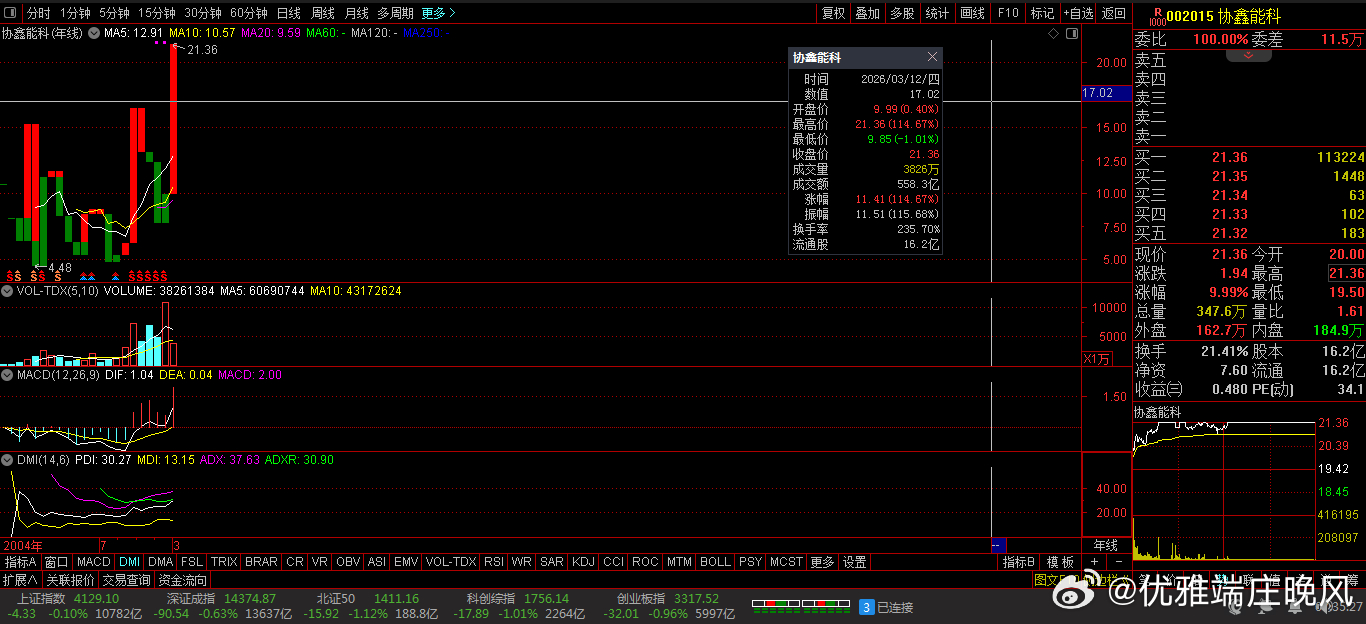Click the 上证指数 4129.10 index entry
Image resolution: width=1366 pixels, height=624 pixels.
[x=68, y=598]
